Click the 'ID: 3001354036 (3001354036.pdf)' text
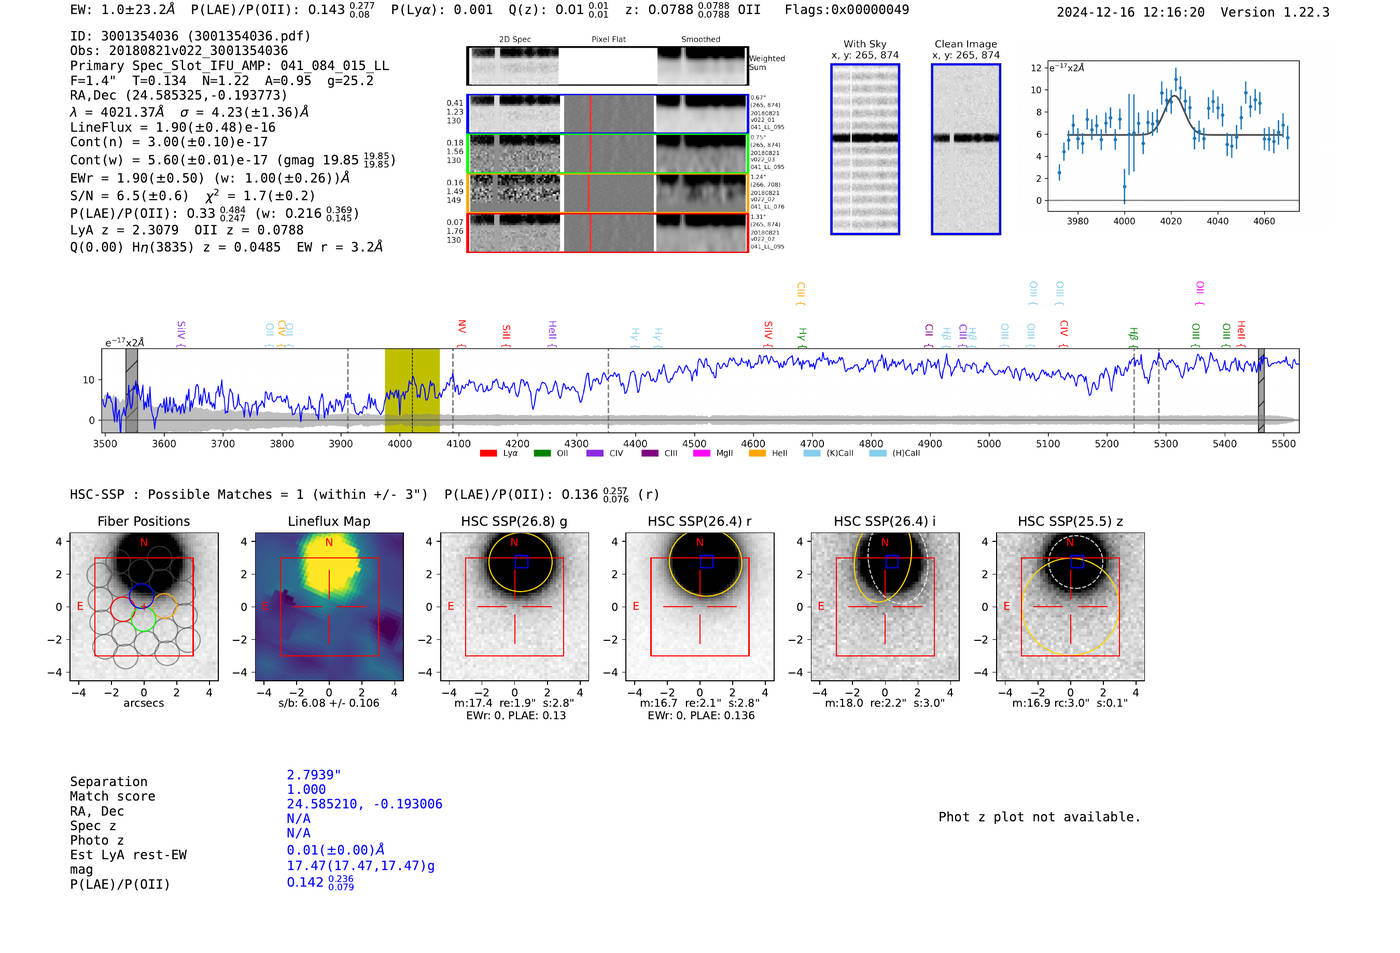This screenshot has width=1400, height=953. 190,36
